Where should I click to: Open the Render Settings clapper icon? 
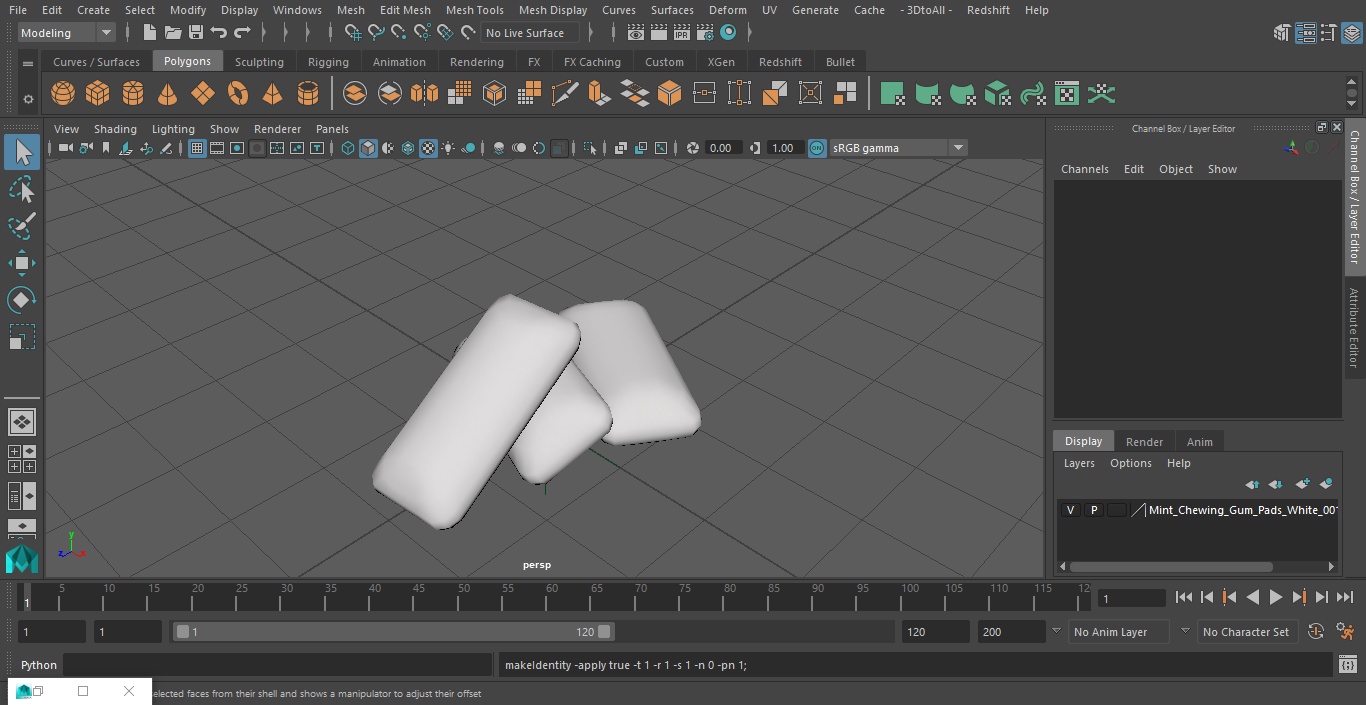(705, 33)
